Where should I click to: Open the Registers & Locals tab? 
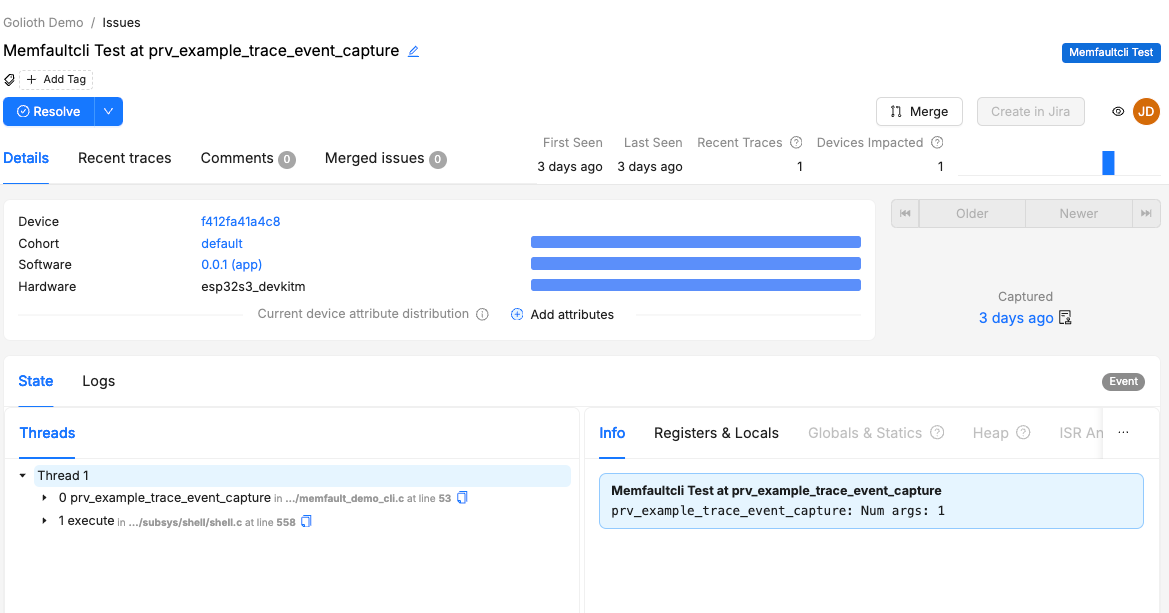[716, 432]
